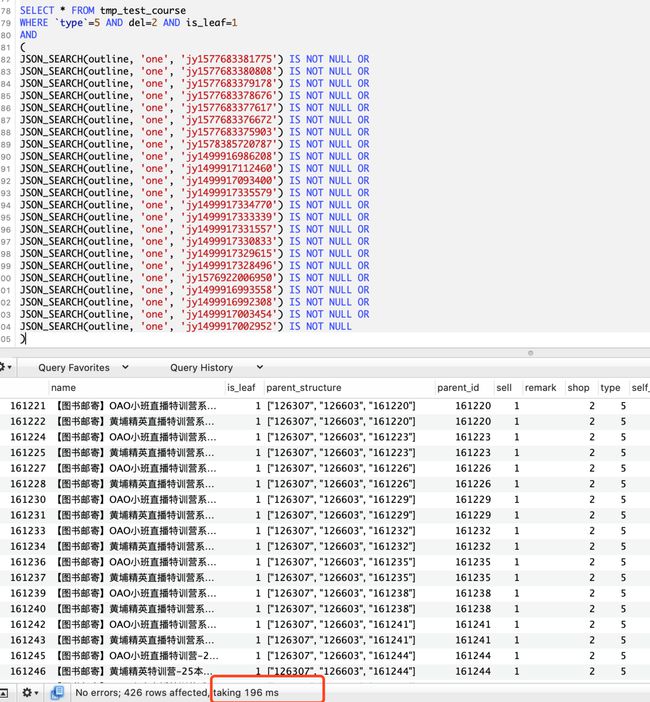Select result row with id 161240
This screenshot has width=650, height=702.
[325, 609]
